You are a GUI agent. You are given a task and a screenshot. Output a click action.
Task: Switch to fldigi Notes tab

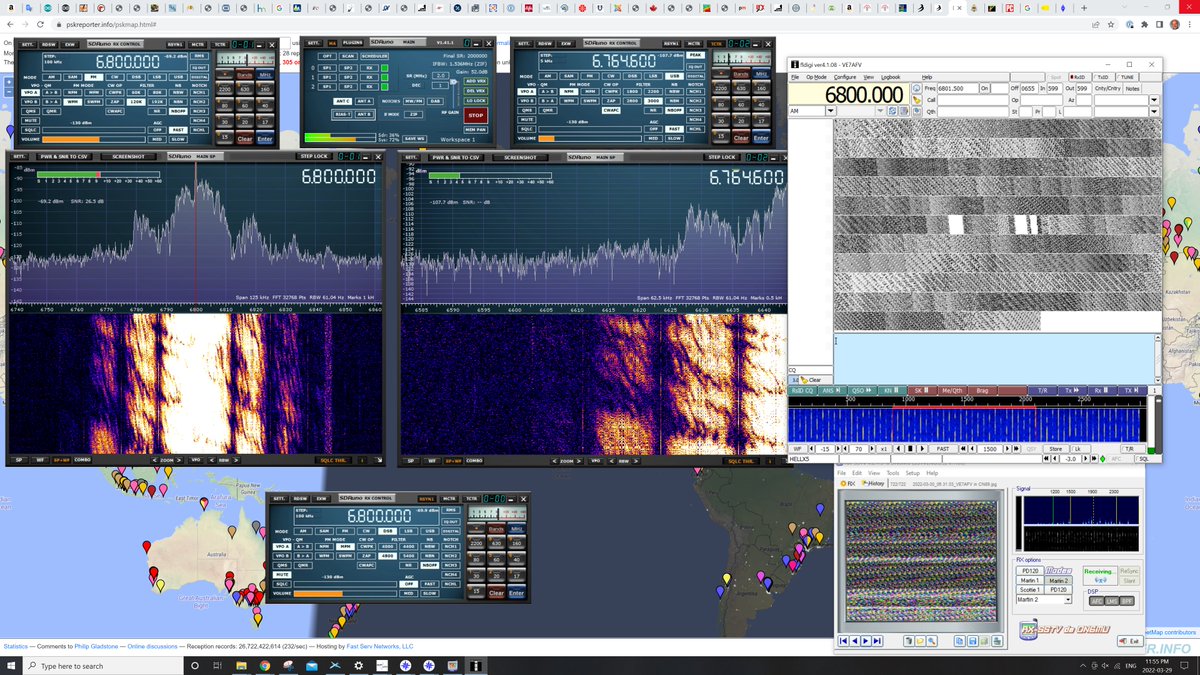pos(1132,88)
